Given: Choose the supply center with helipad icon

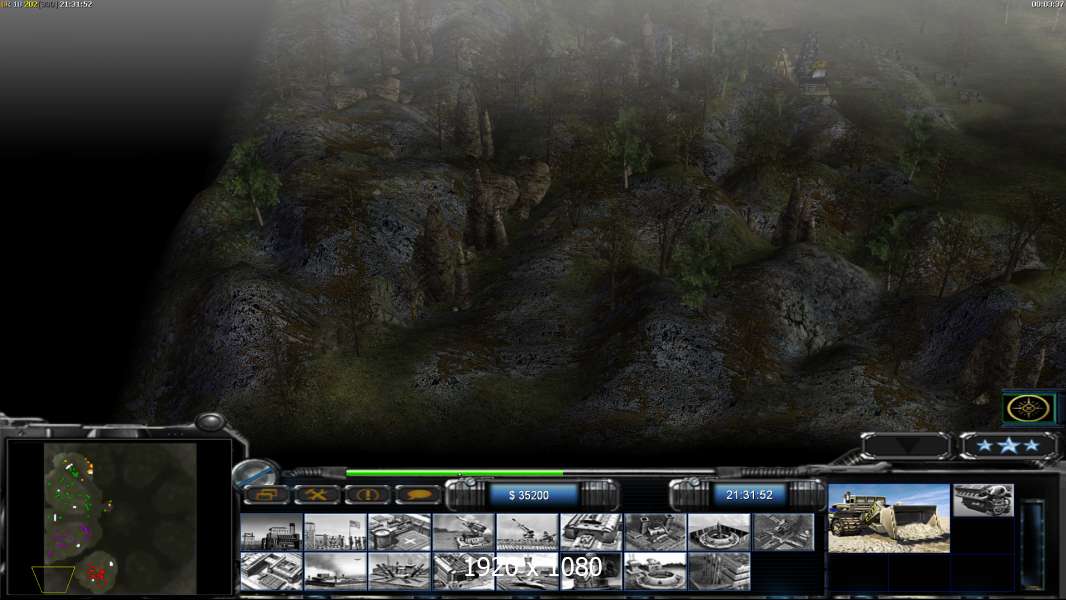Looking at the screenshot, I should point(399,532).
